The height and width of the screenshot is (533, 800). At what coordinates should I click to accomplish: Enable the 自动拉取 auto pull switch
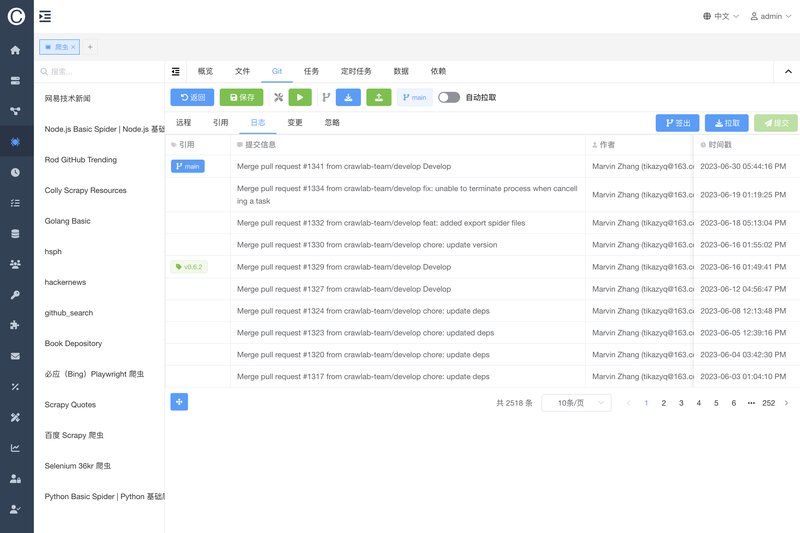449,97
